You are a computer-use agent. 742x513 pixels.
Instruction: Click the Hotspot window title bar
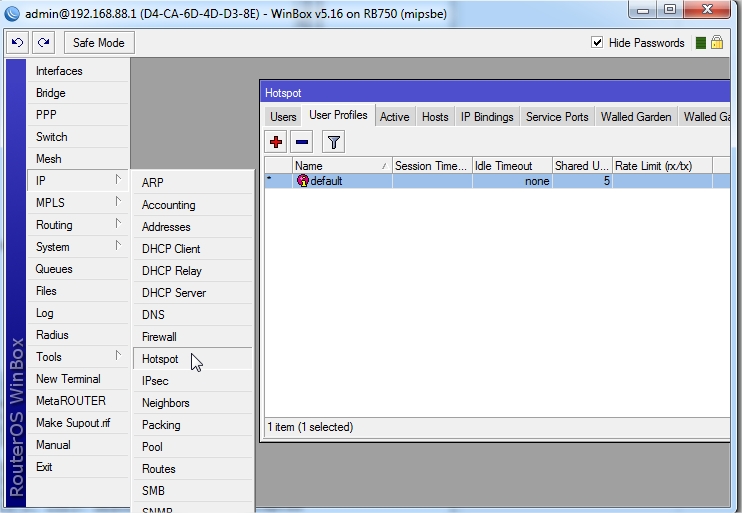[495, 93]
